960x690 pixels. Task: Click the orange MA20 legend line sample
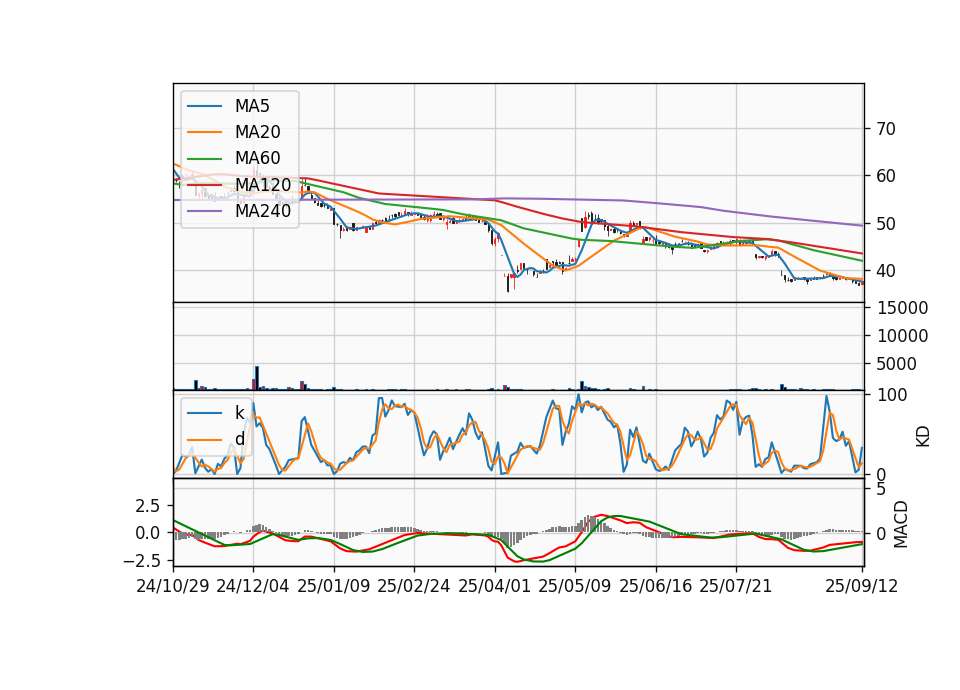(x=205, y=132)
